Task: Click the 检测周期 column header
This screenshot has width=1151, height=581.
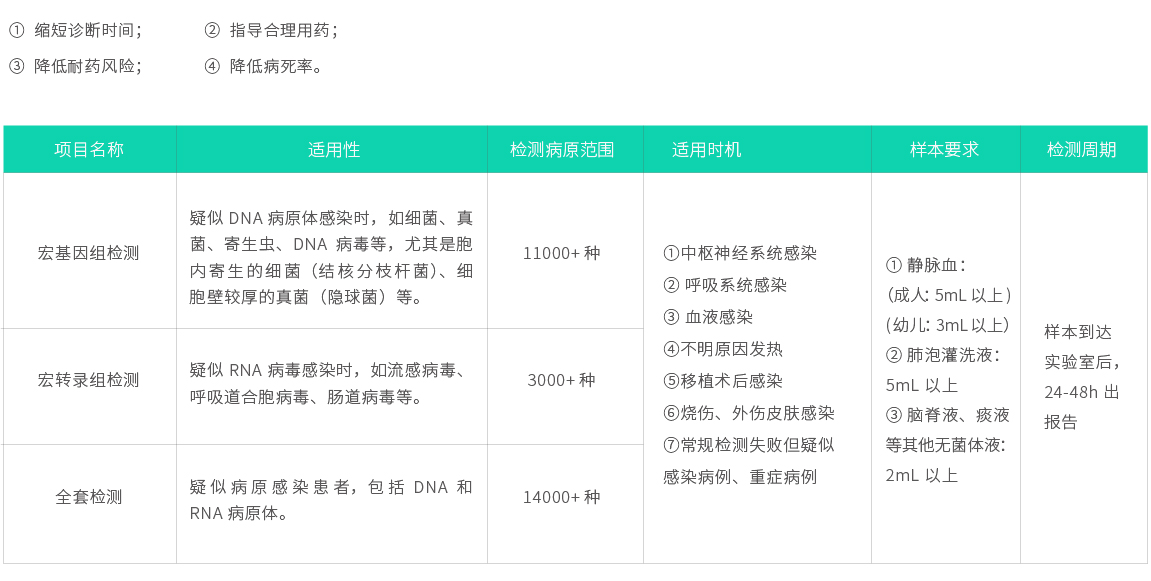Action: pyautogui.click(x=1081, y=150)
